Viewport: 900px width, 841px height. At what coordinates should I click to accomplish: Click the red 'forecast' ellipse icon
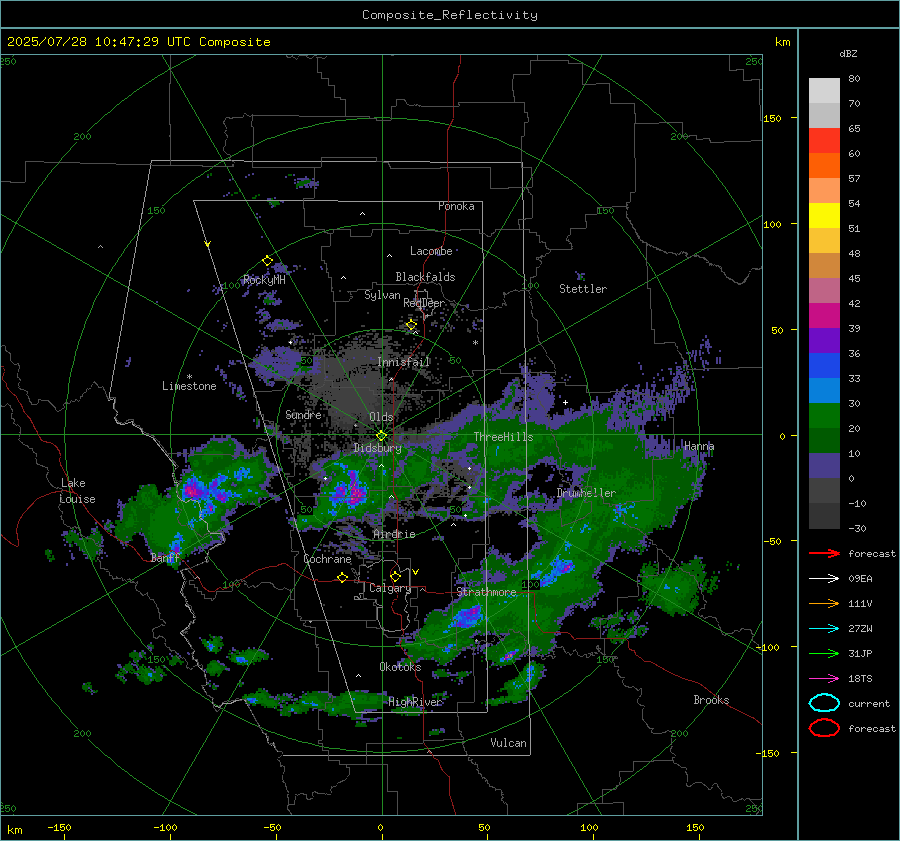coord(824,728)
